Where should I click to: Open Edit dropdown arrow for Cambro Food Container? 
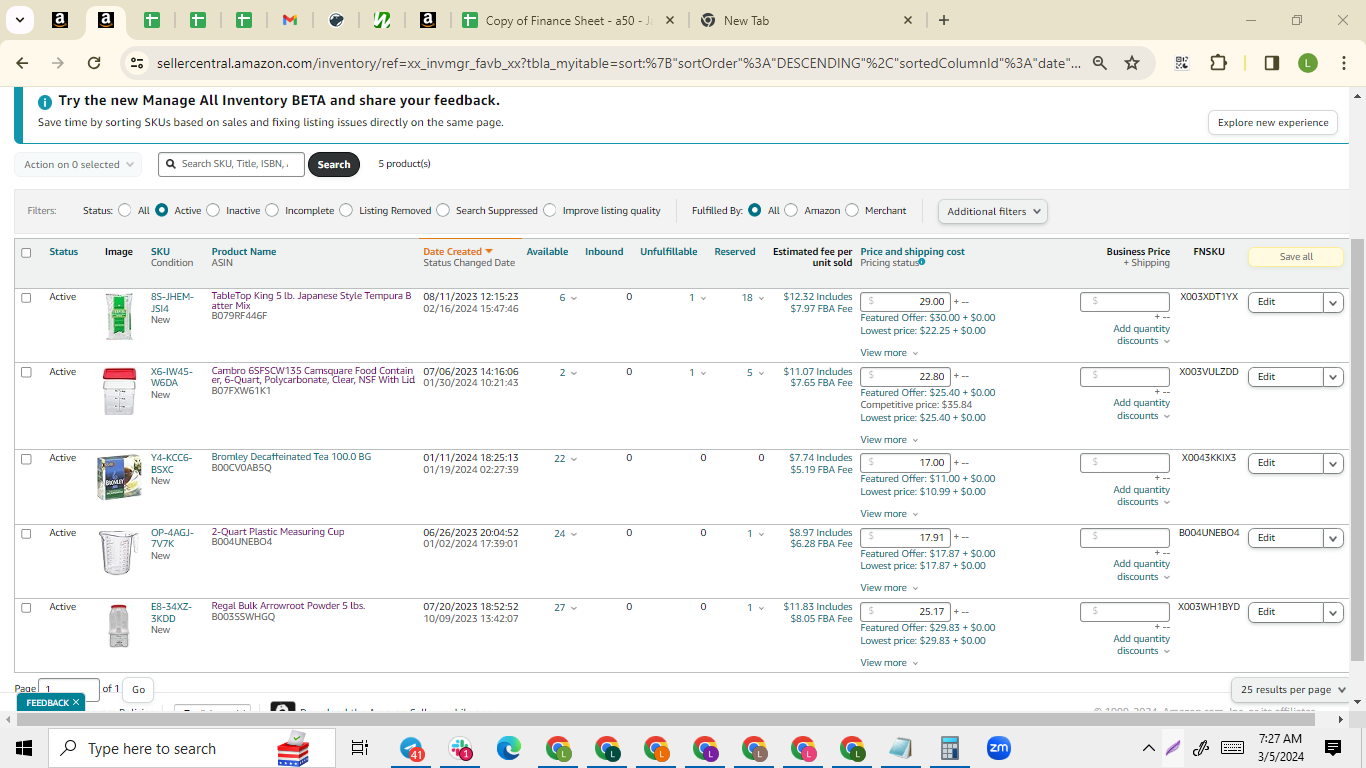pos(1333,377)
